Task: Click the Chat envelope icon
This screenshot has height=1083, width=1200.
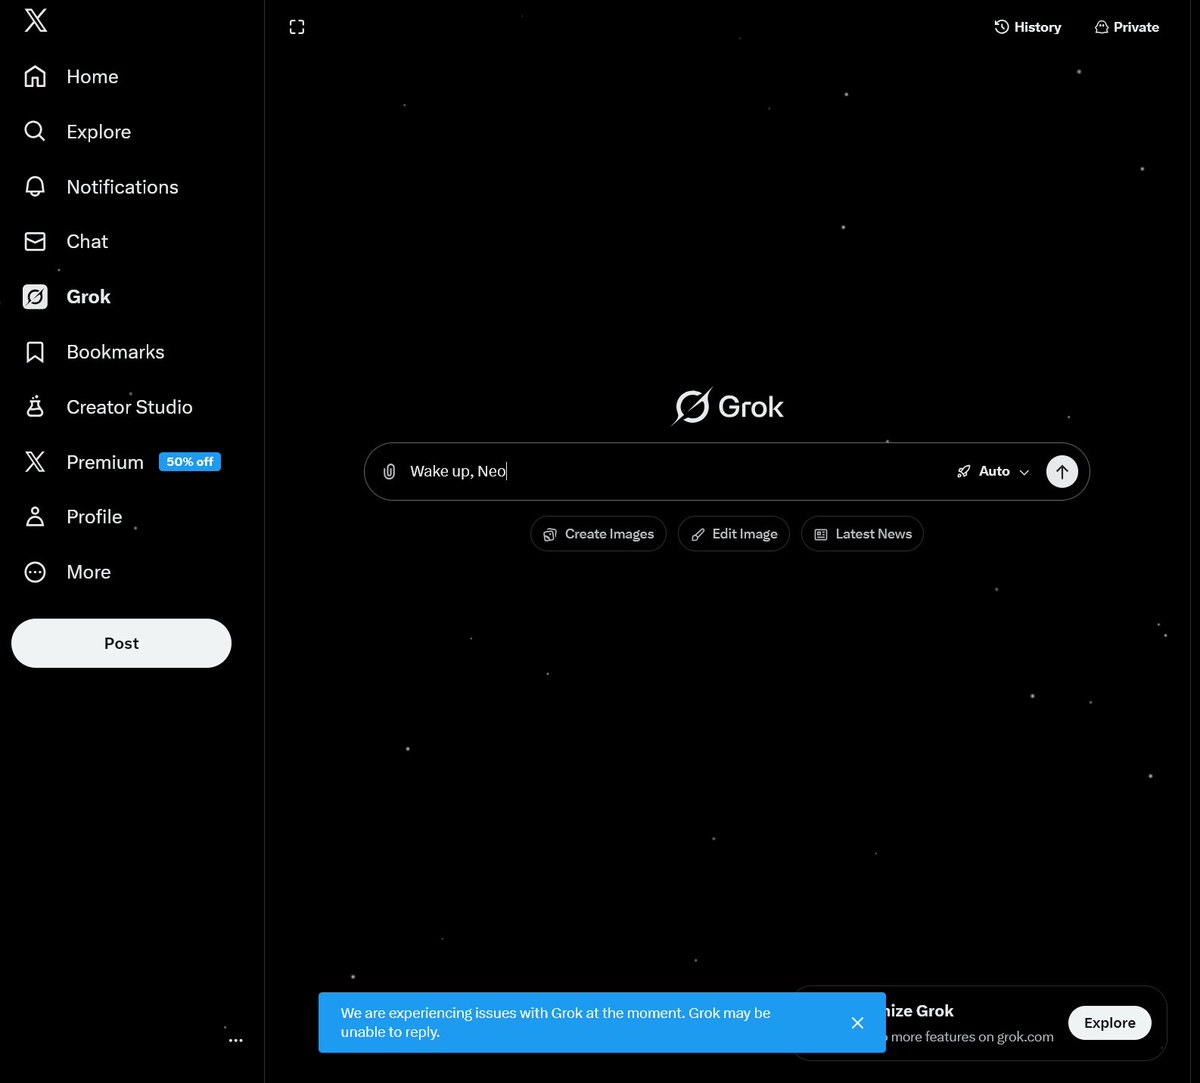Action: 35,242
